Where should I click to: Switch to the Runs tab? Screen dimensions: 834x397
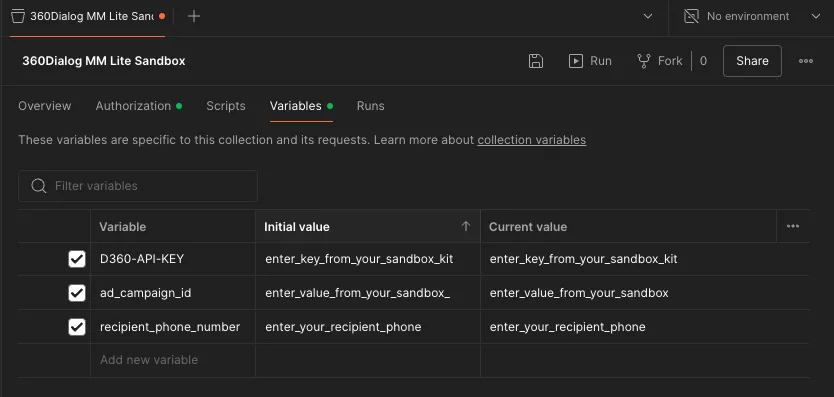[x=371, y=106]
